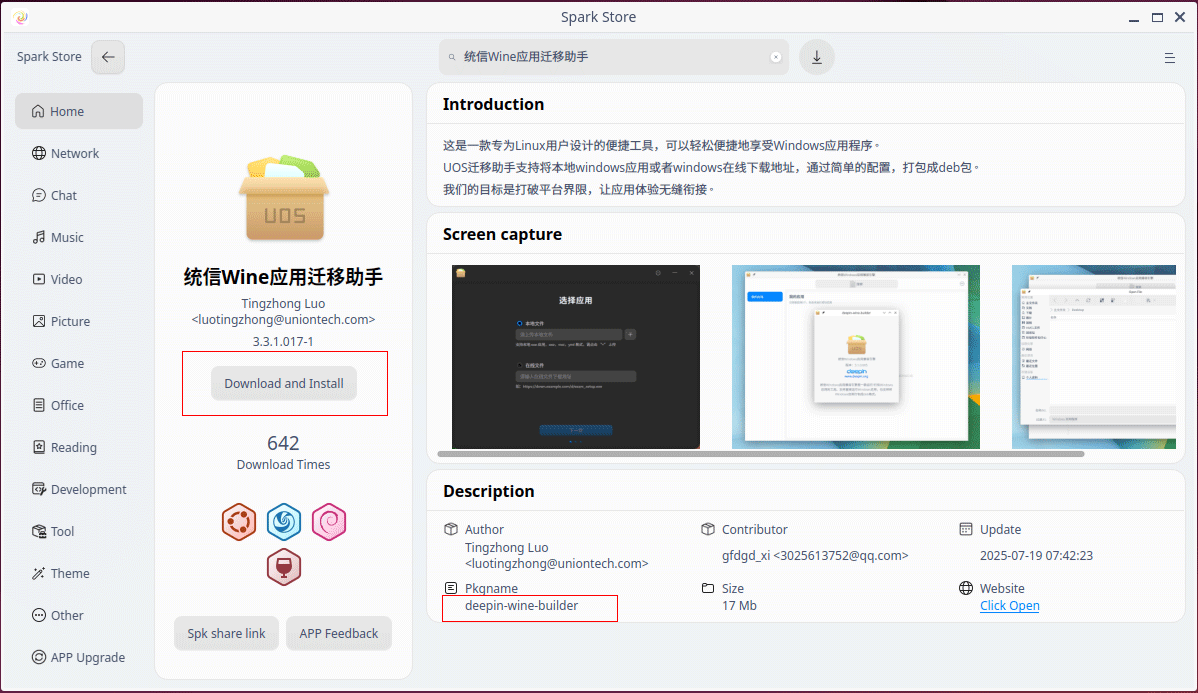The height and width of the screenshot is (693, 1198).
Task: Open the Click Open website link
Action: click(x=1009, y=606)
